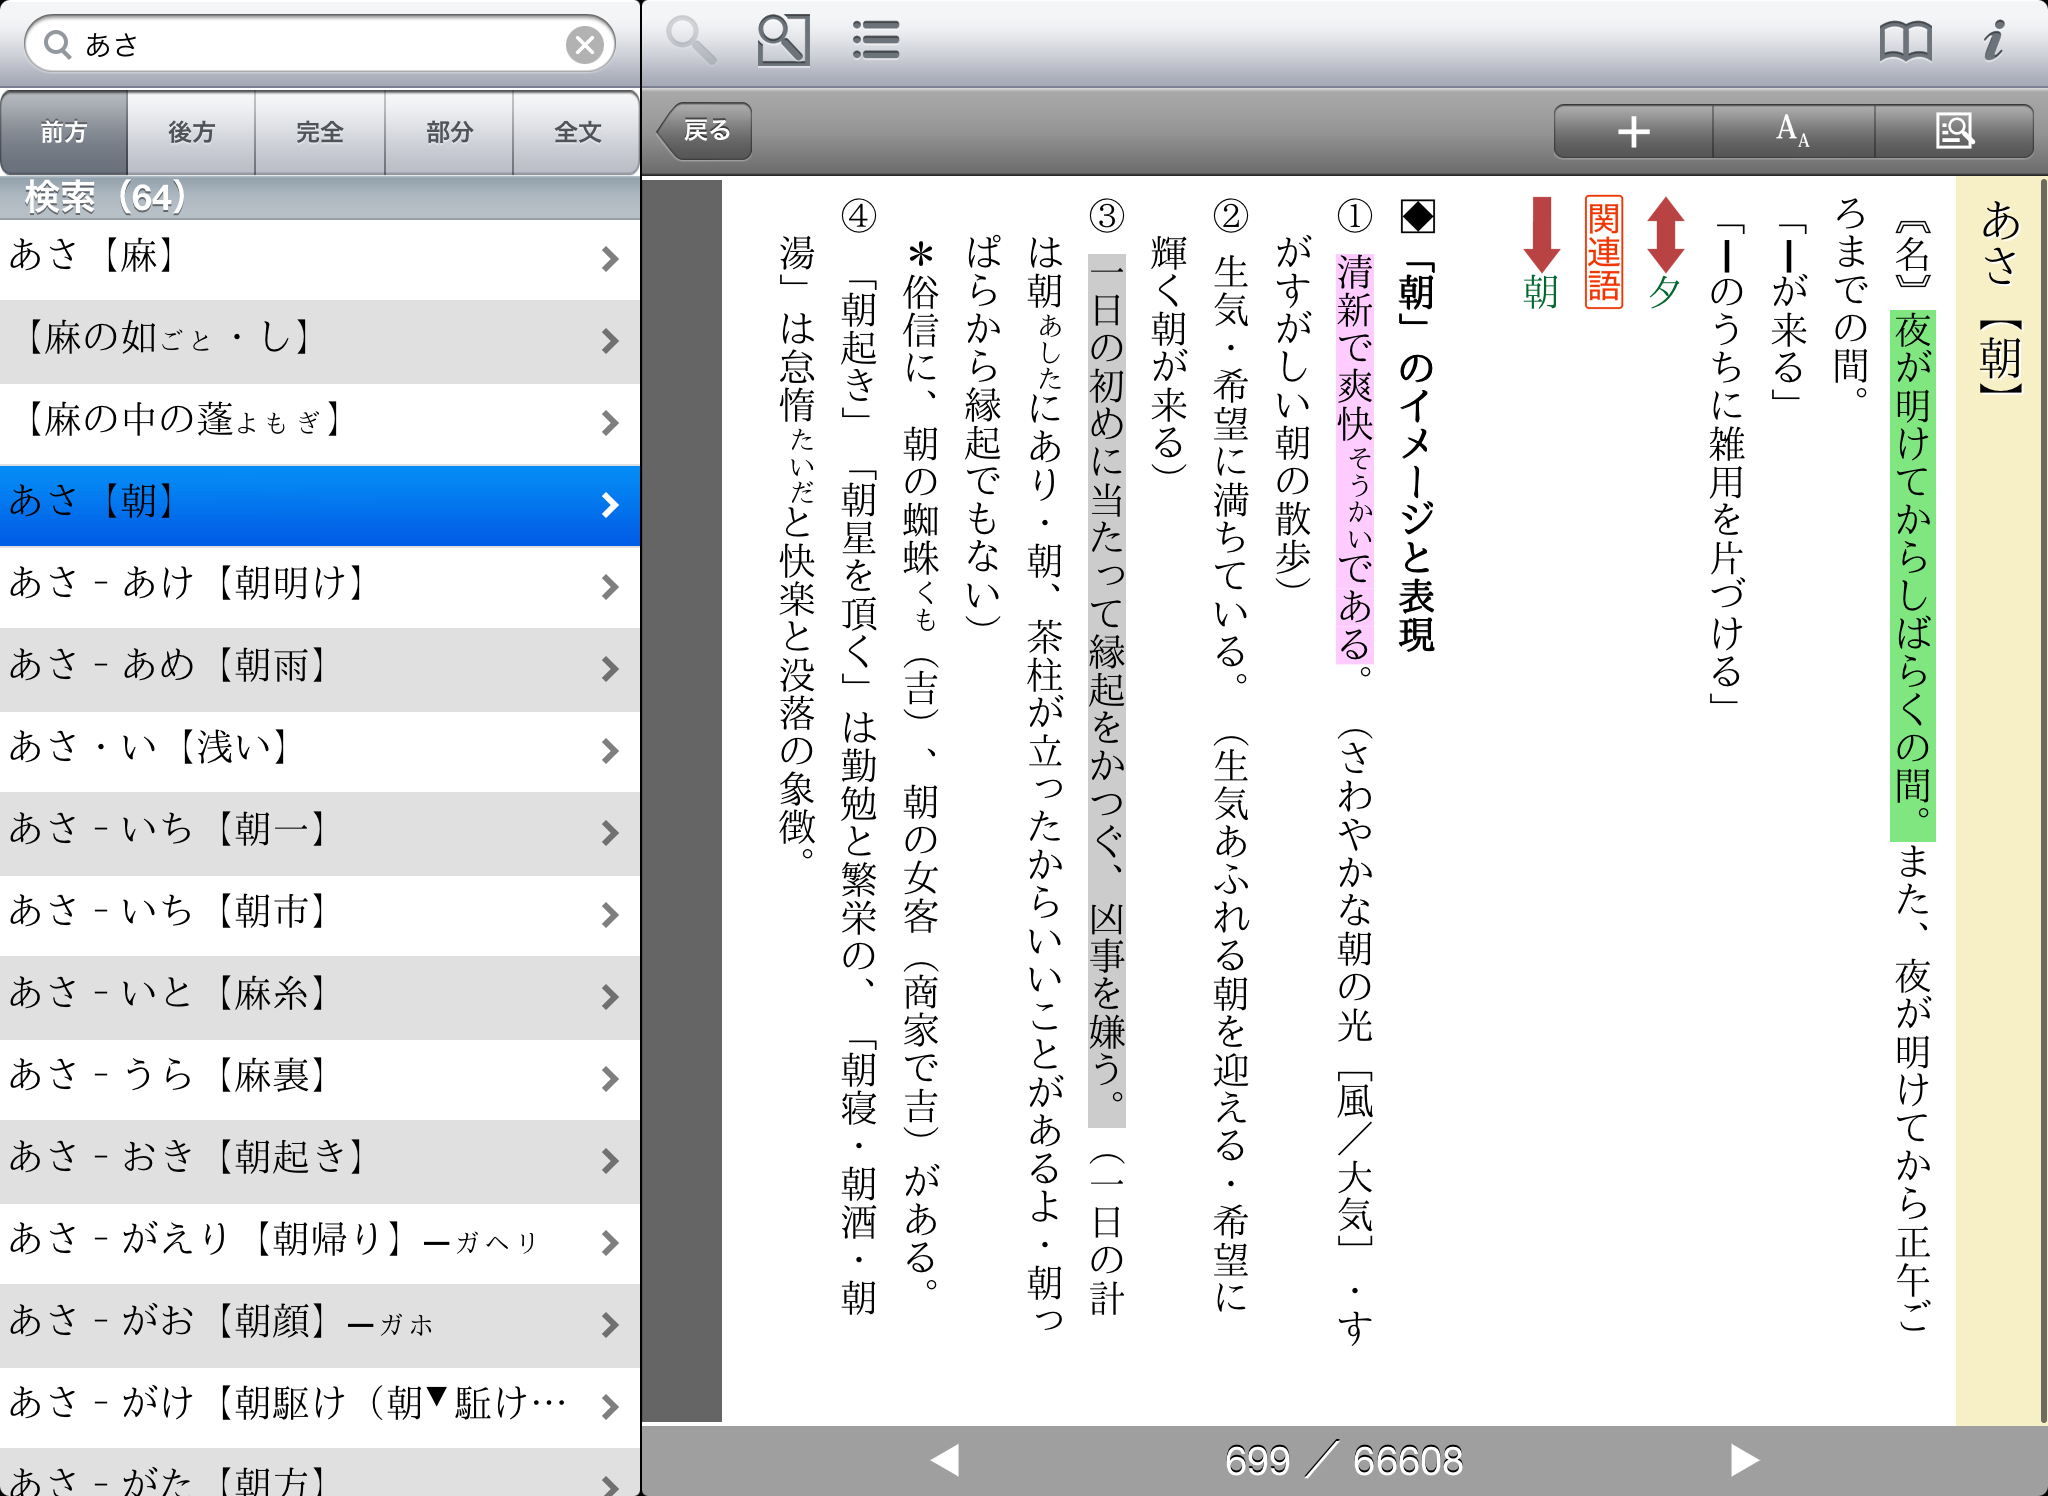Clear the search field text

584,45
